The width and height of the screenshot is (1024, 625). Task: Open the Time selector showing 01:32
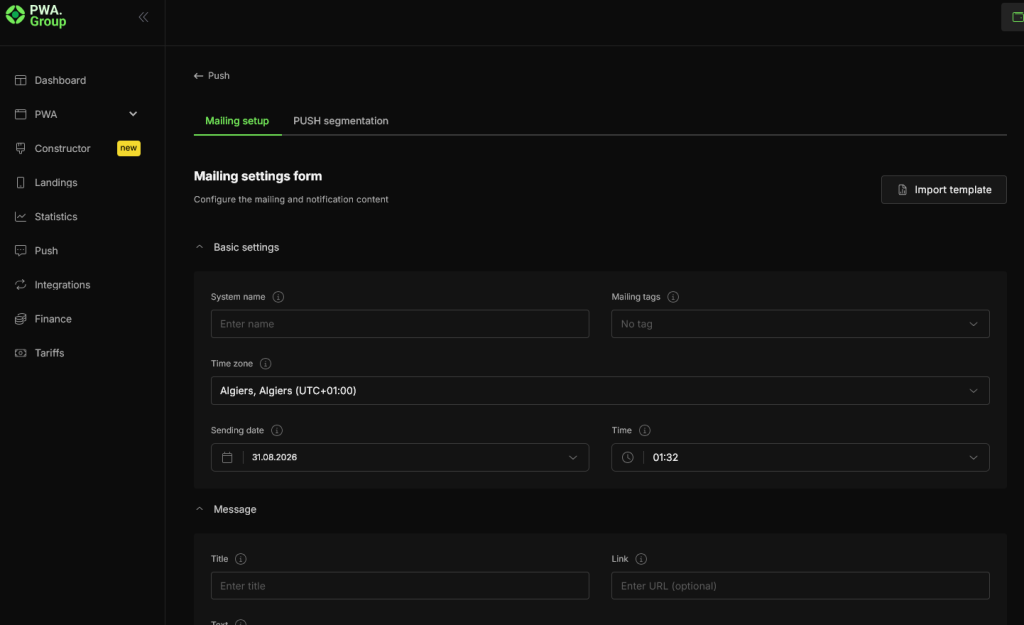(800, 457)
